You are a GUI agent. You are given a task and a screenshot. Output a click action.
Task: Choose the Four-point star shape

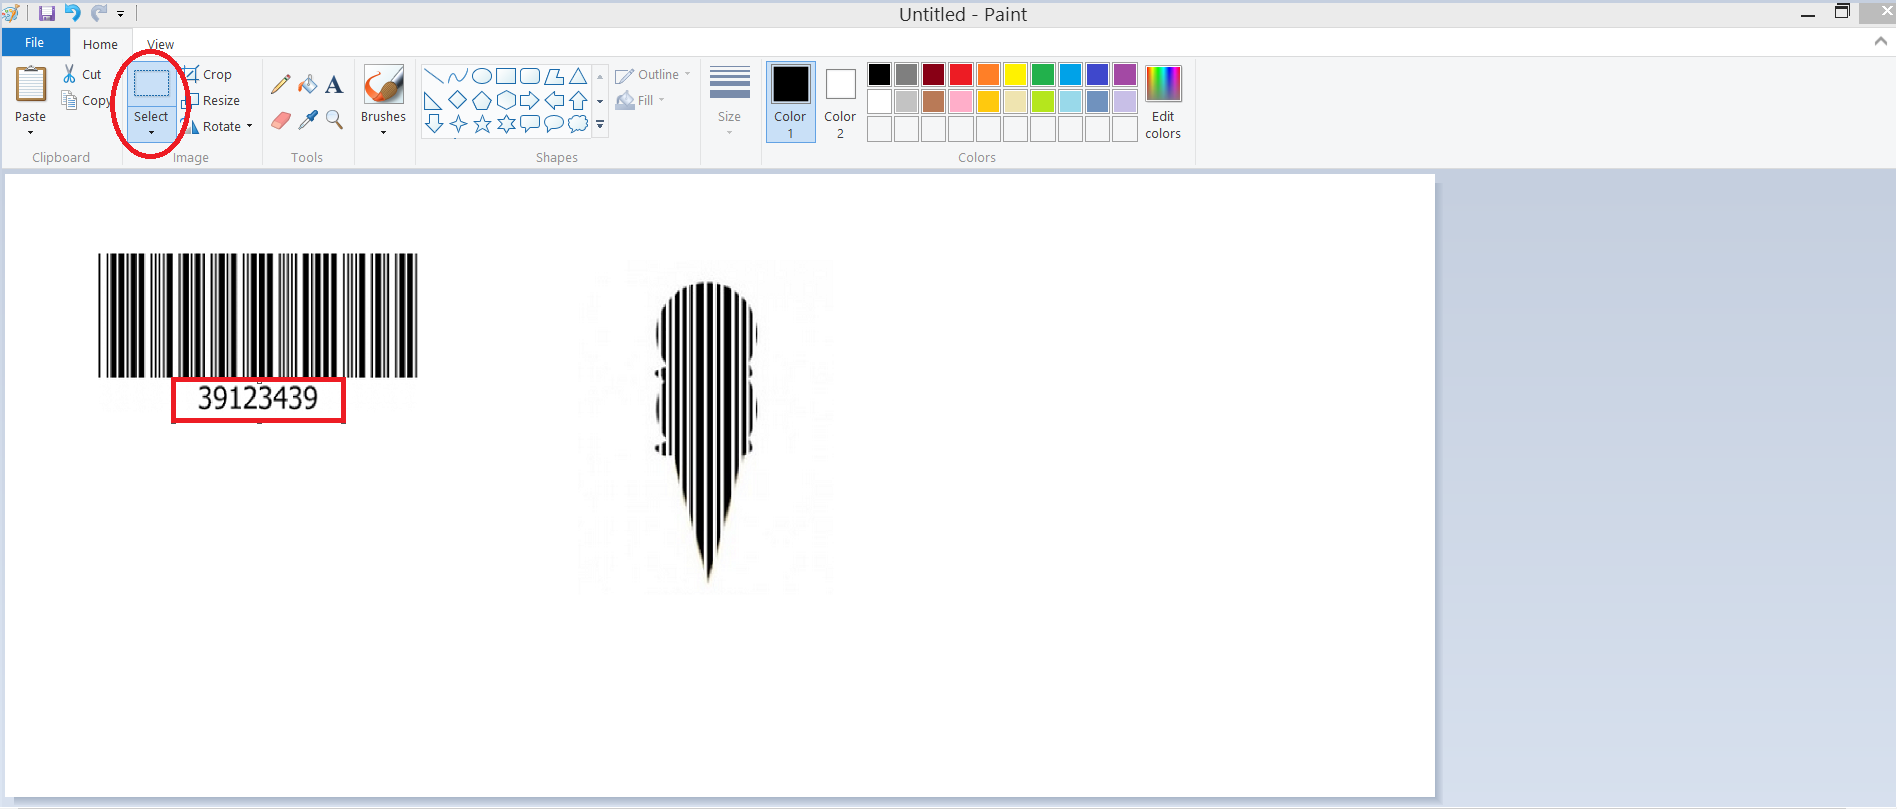click(457, 124)
